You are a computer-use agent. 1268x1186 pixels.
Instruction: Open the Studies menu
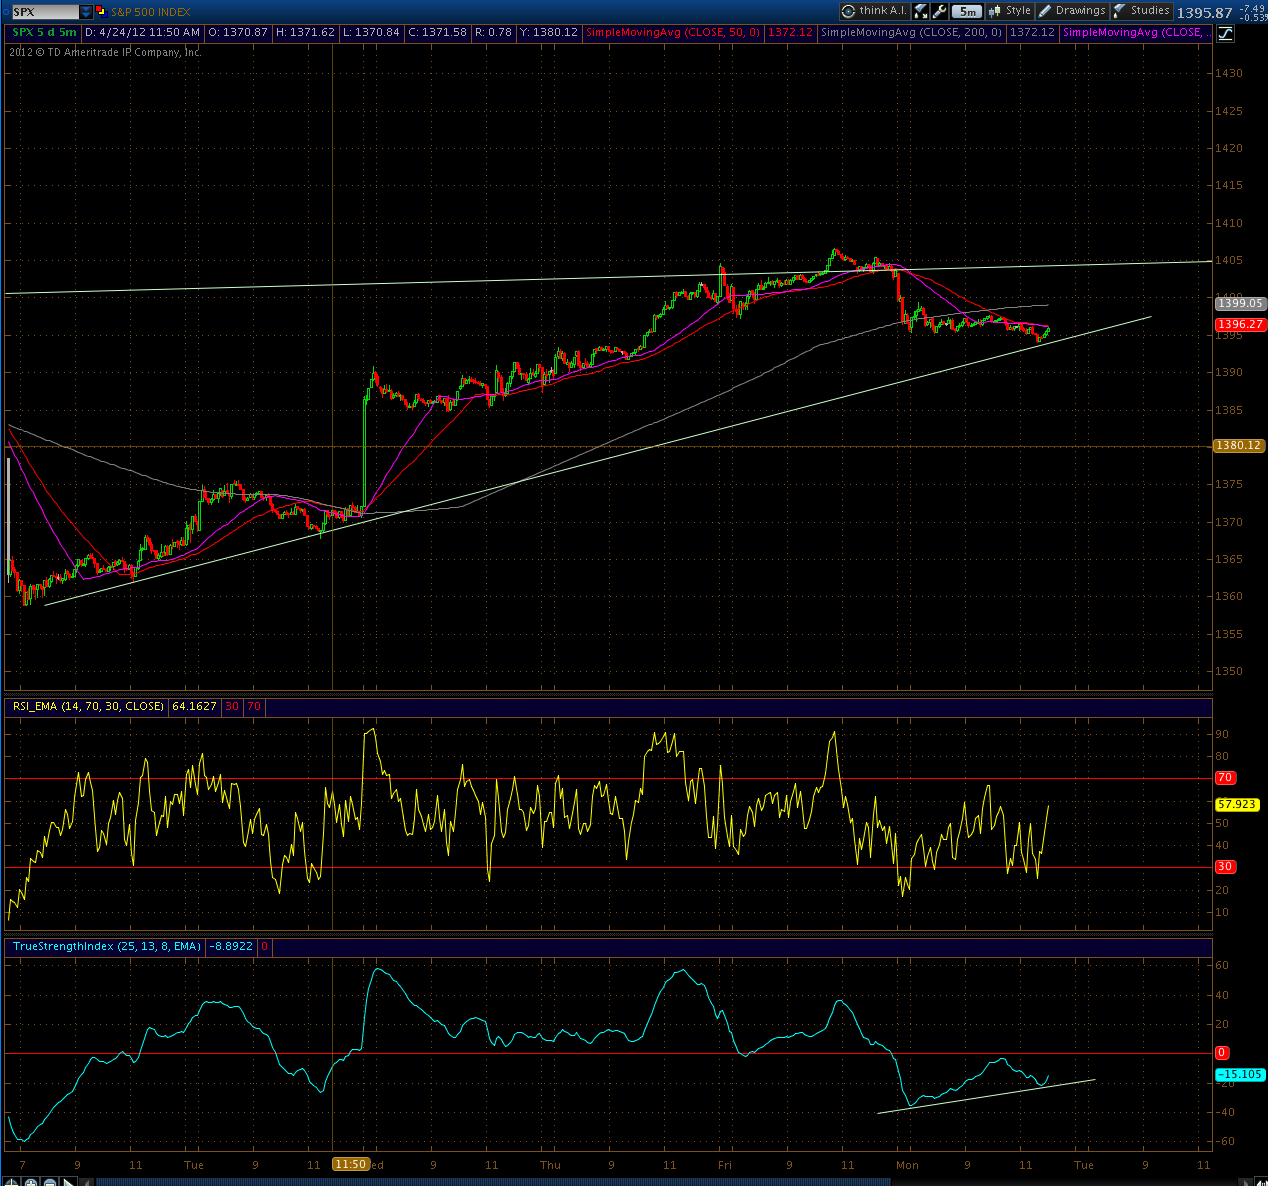(x=1141, y=11)
